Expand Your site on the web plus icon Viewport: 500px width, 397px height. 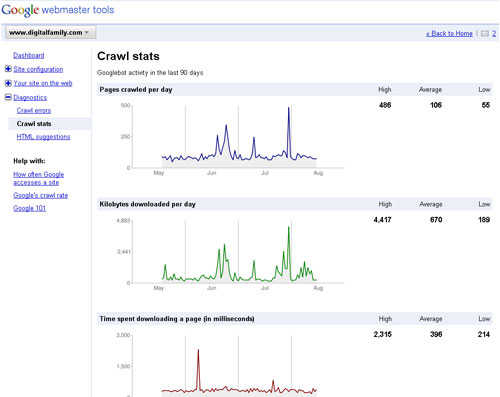pos(8,83)
